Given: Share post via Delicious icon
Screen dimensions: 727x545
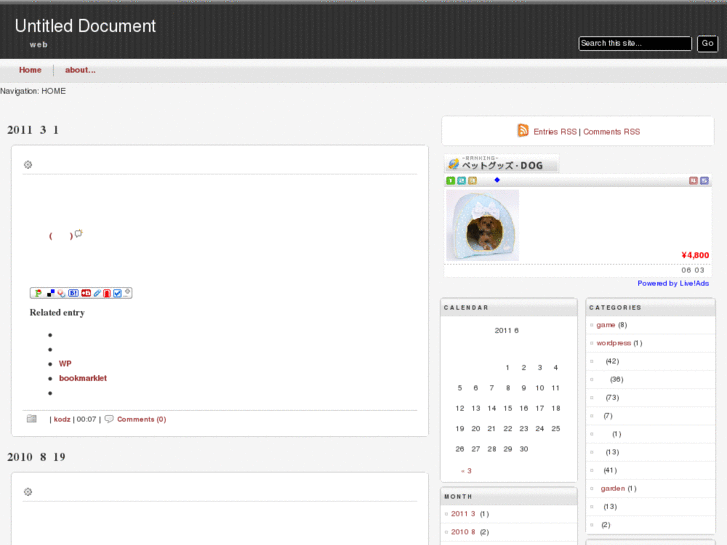Looking at the screenshot, I should pyautogui.click(x=51, y=293).
